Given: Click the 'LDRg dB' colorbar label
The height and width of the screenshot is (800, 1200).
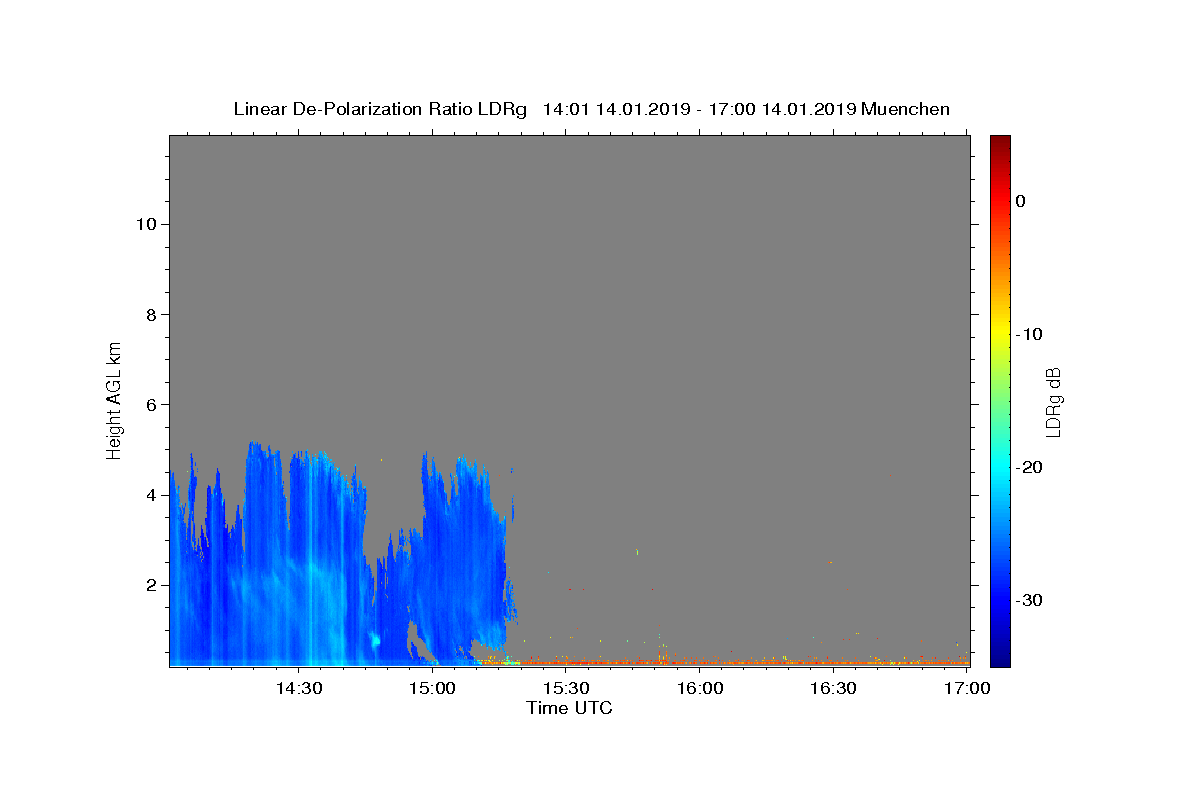Looking at the screenshot, I should pyautogui.click(x=1052, y=402).
